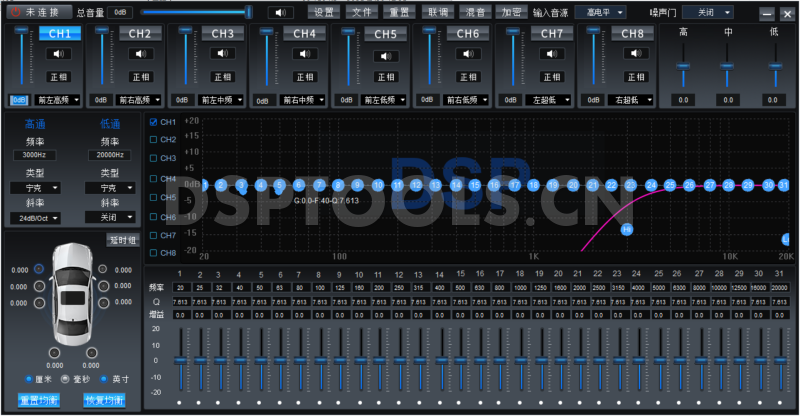Click the CH1 speaker mute icon

coord(59,54)
